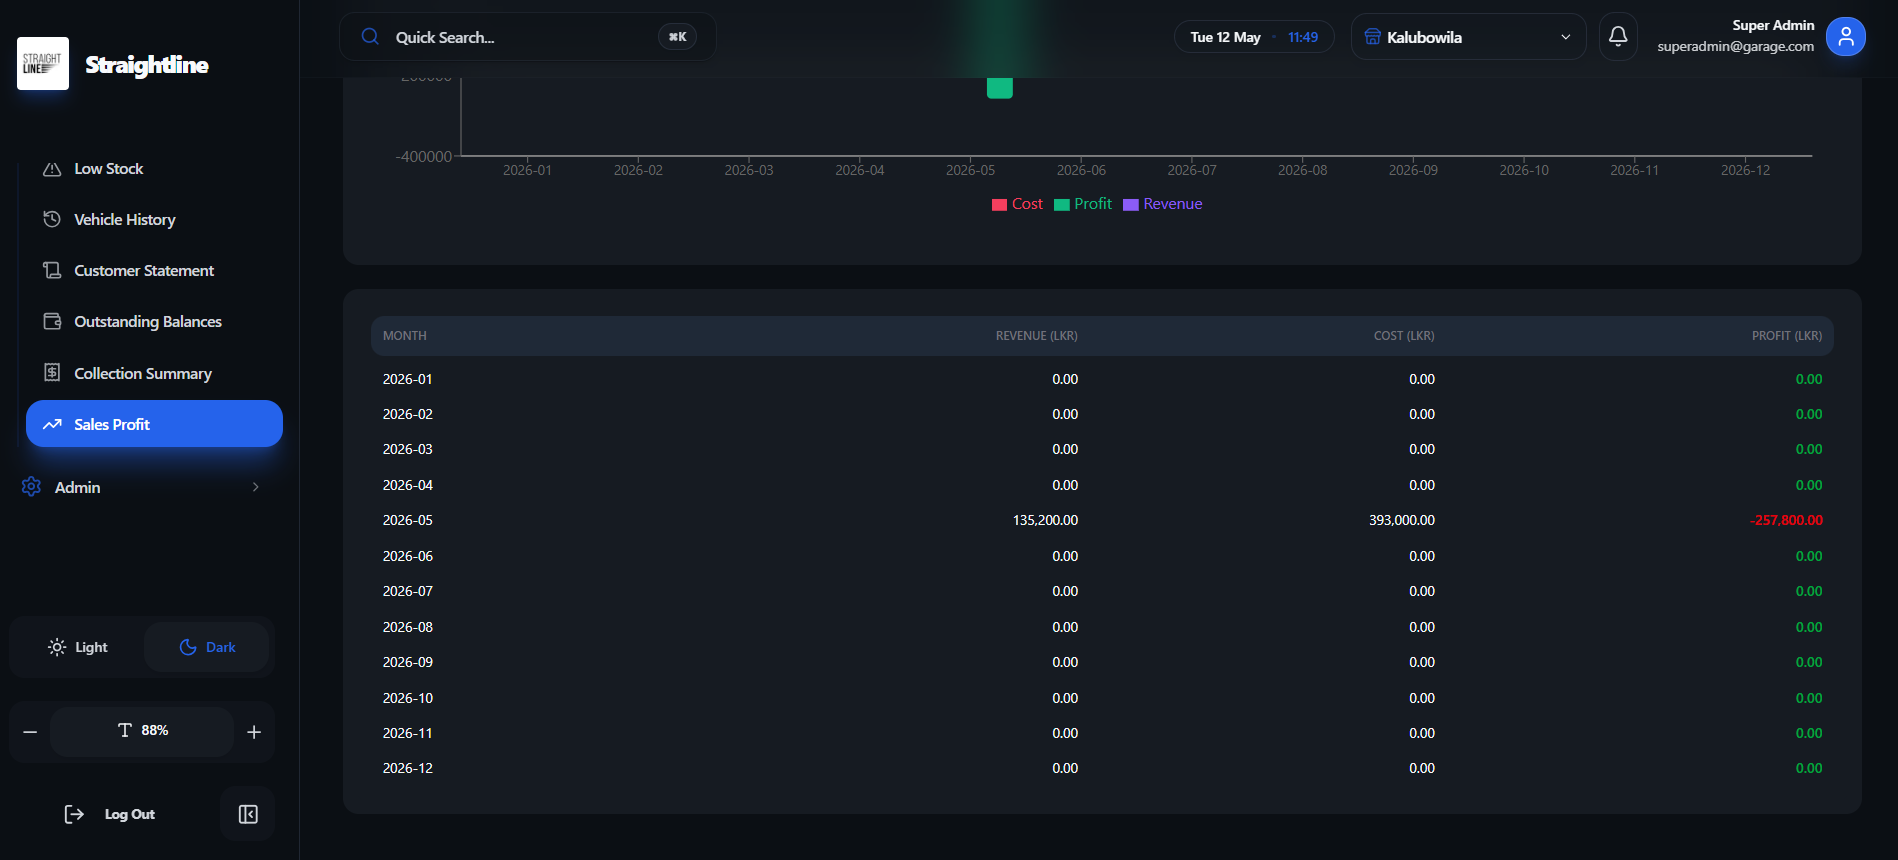Open the Low Stock report
This screenshot has height=860, width=1898.
click(x=154, y=169)
